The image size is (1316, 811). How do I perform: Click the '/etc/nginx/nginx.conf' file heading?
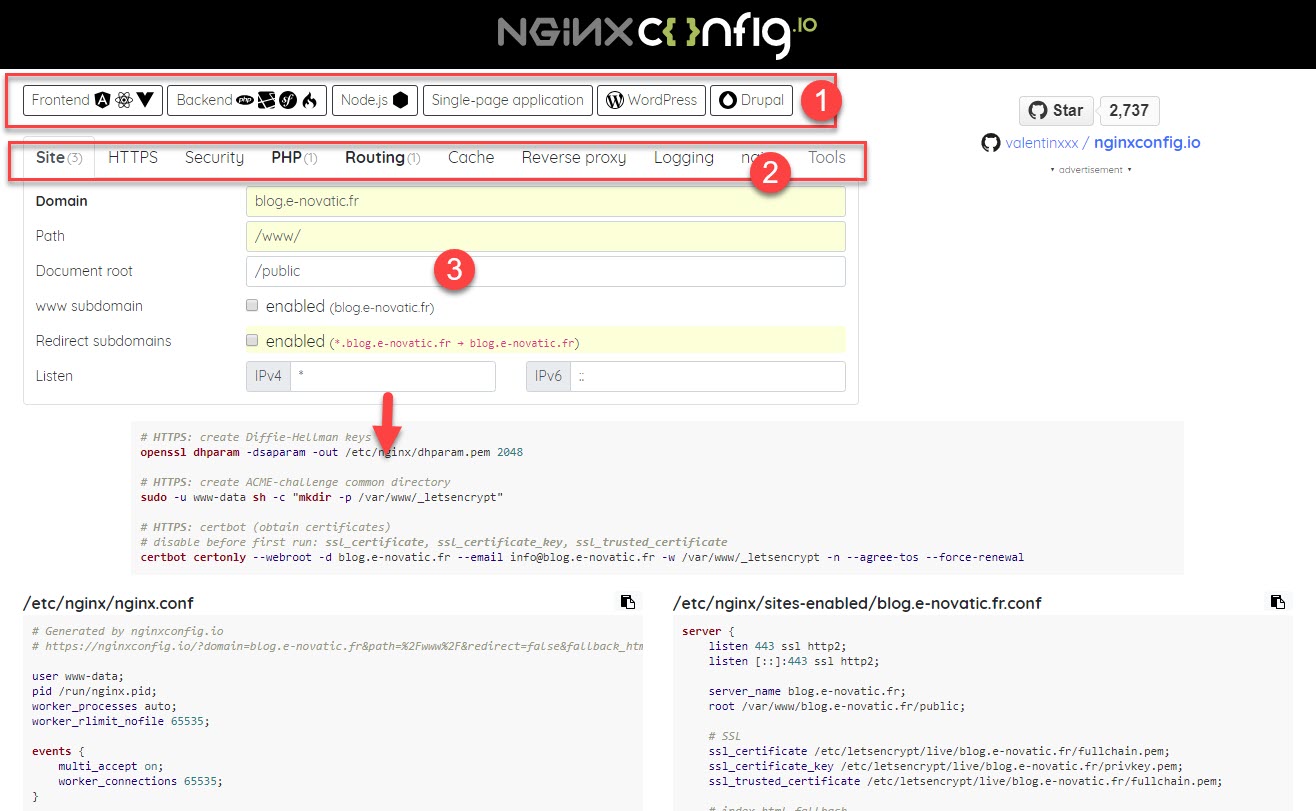108,603
